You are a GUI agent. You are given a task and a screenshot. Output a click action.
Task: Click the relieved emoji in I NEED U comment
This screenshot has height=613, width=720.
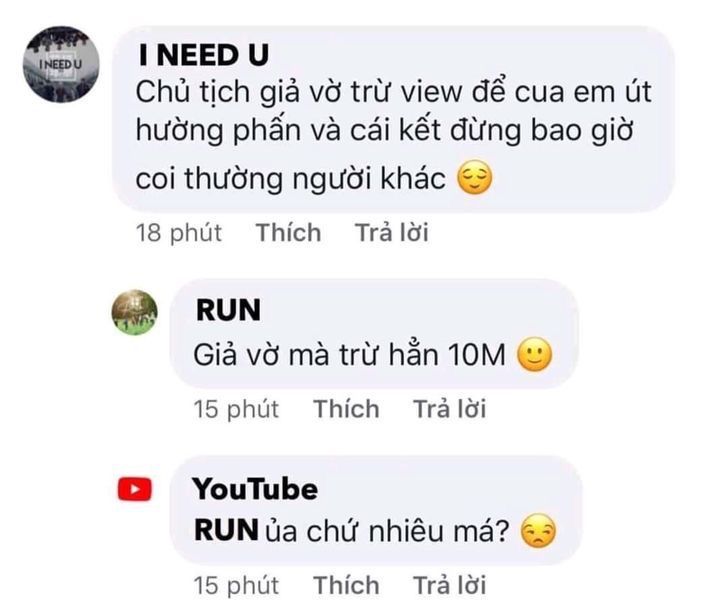pos(475,178)
